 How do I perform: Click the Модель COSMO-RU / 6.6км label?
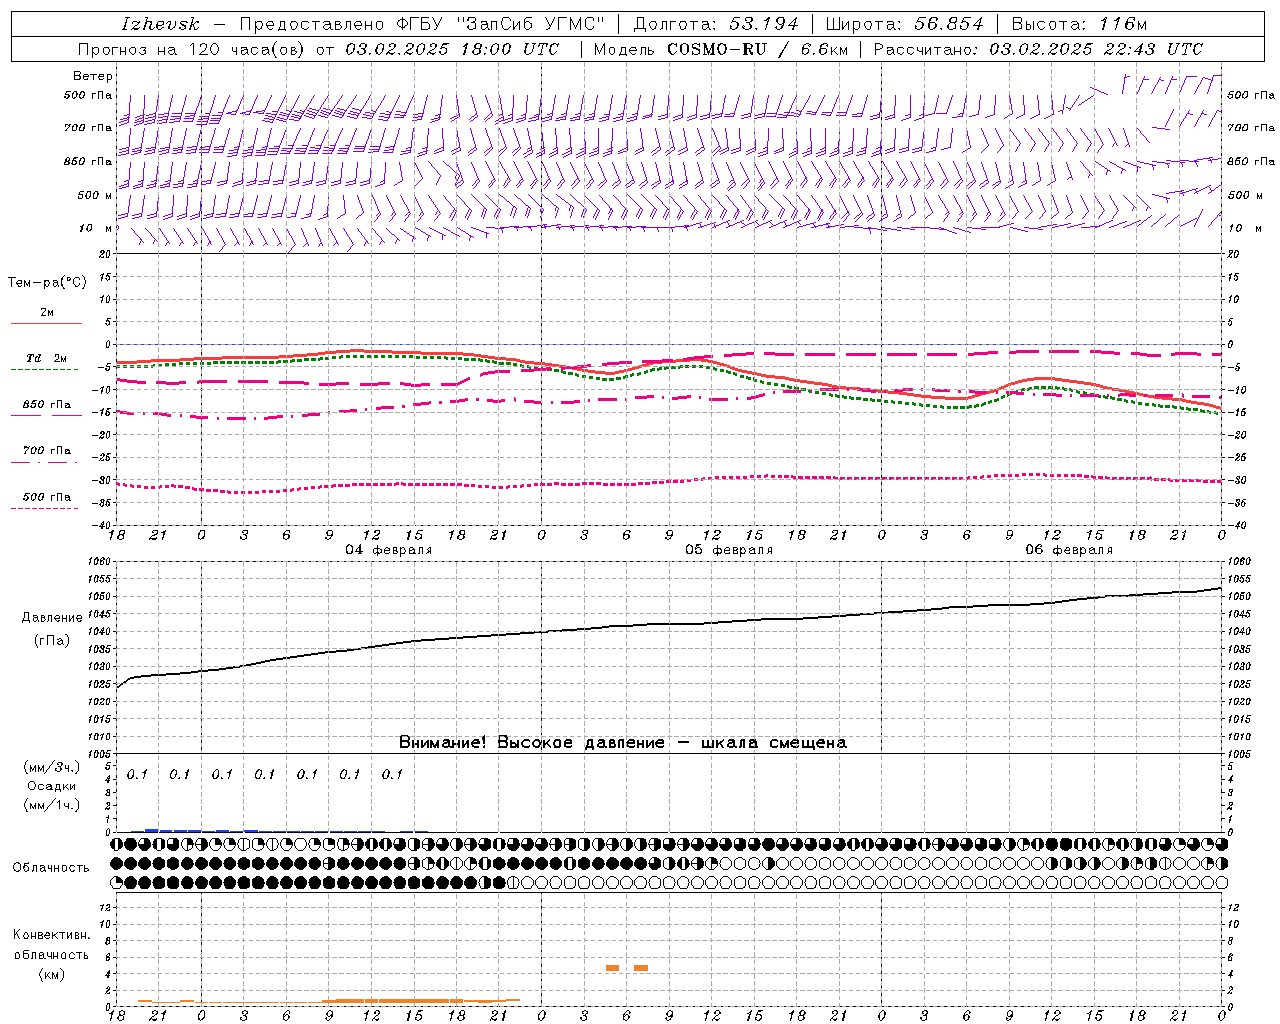click(719, 49)
